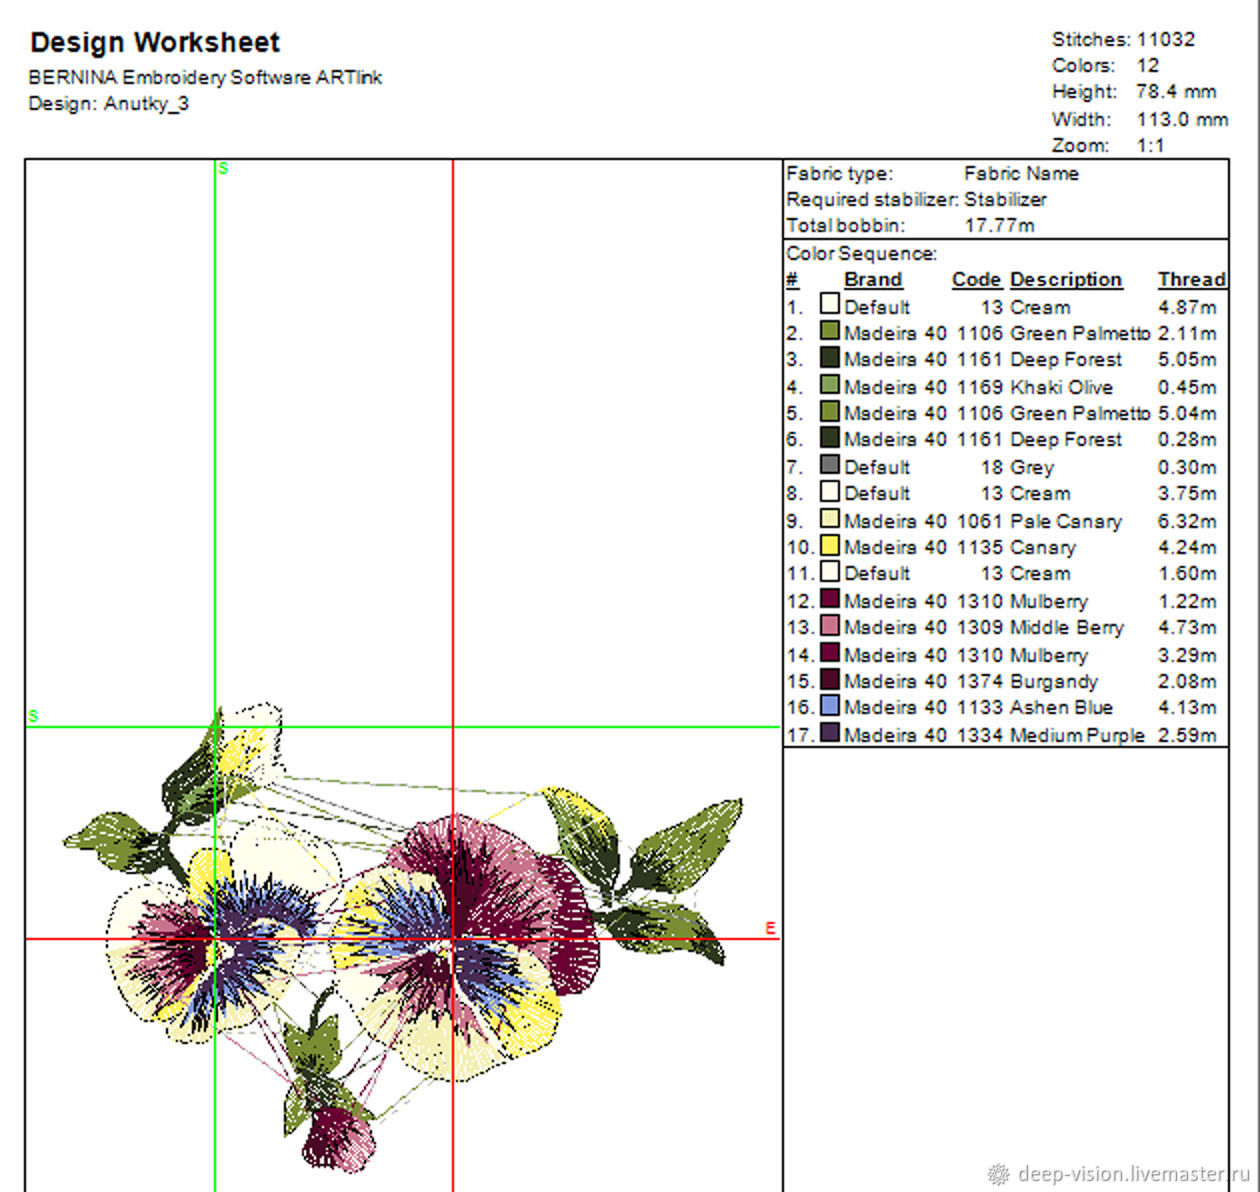
Task: Select the Mulberry swatch in row 14
Action: [829, 652]
